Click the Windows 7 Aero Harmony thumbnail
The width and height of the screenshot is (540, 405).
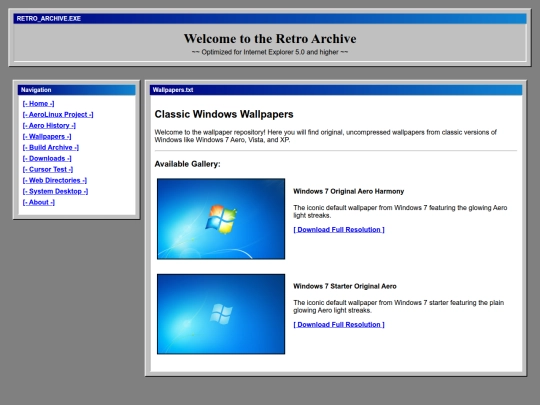point(221,219)
